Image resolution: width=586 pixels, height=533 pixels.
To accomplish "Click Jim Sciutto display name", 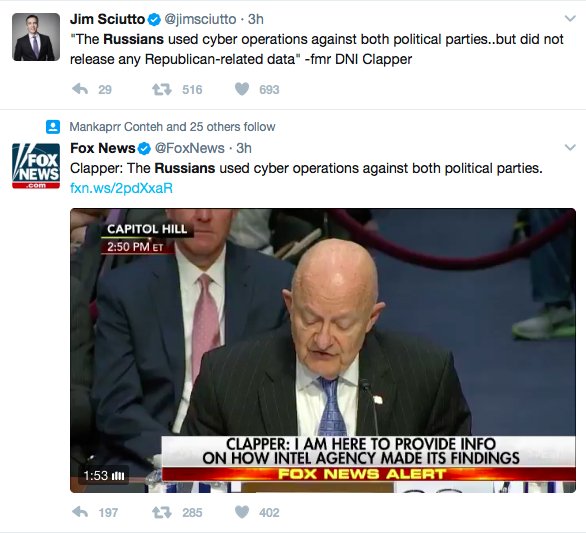I will (107, 19).
